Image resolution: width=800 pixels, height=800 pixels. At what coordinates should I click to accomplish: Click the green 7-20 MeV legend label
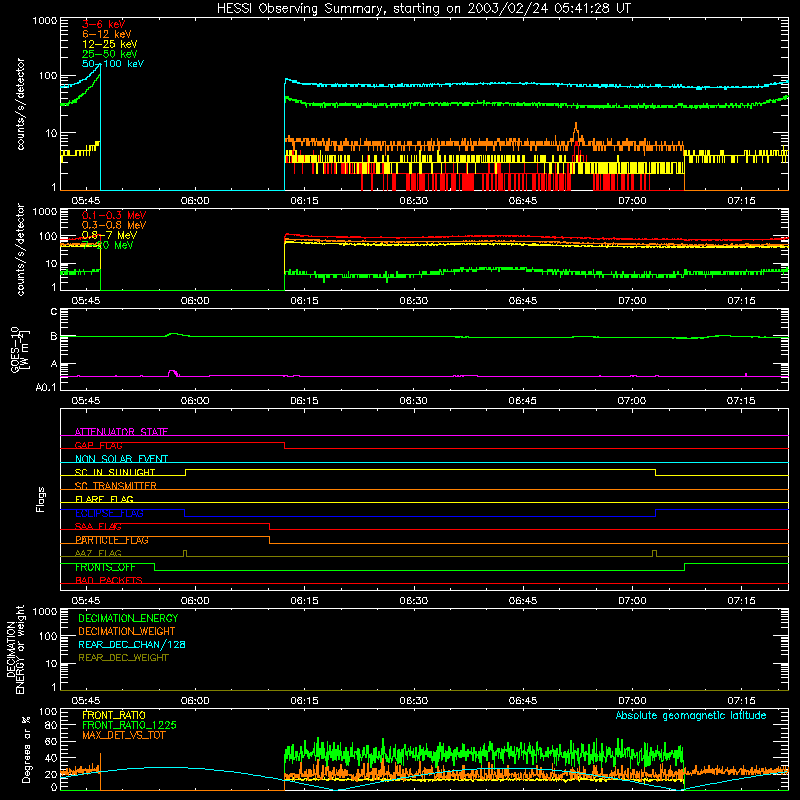click(107, 245)
